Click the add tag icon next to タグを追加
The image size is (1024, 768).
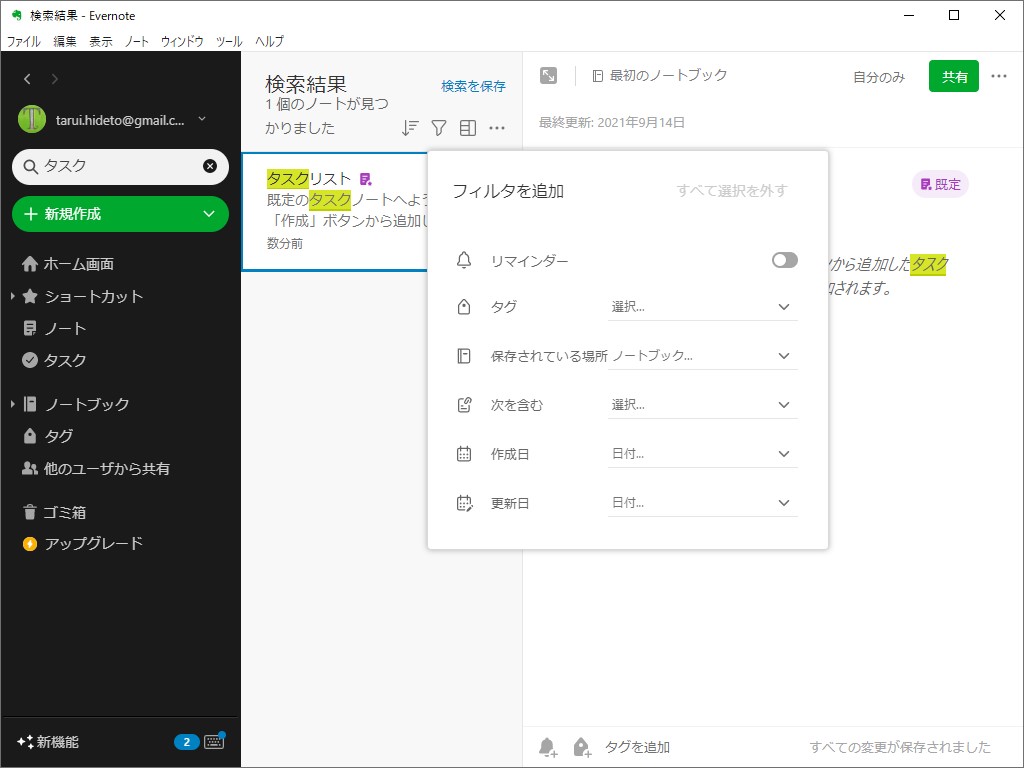(x=581, y=746)
